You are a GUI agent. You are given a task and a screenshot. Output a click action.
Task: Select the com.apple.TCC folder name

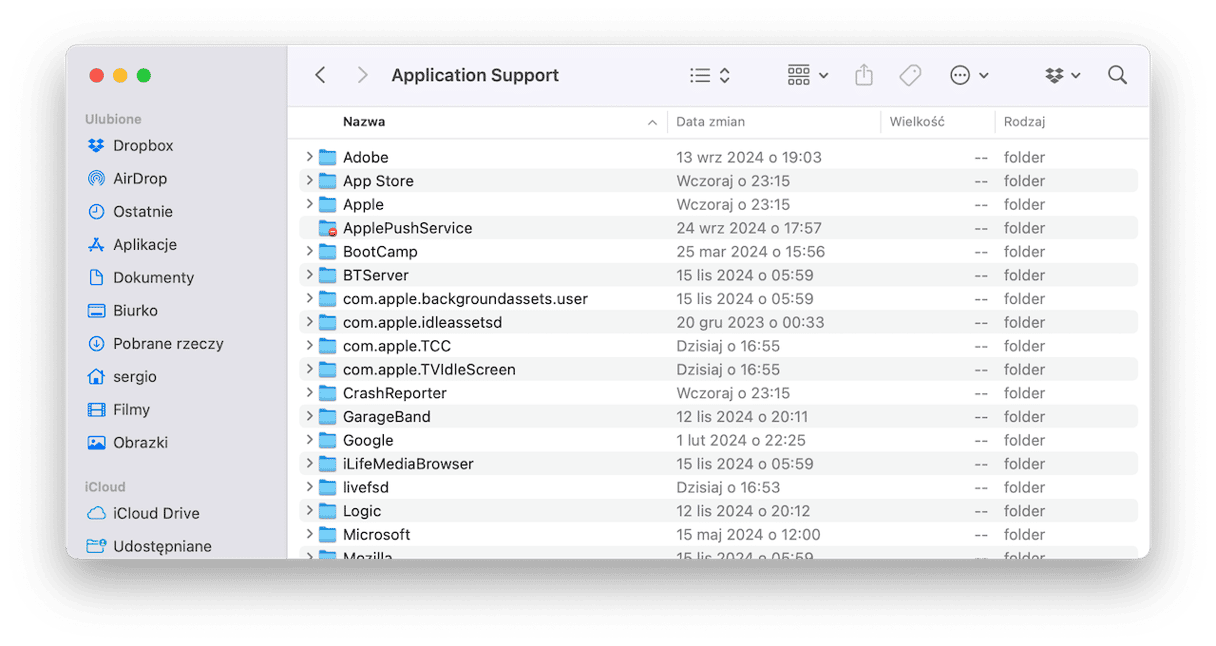pyautogui.click(x=397, y=346)
